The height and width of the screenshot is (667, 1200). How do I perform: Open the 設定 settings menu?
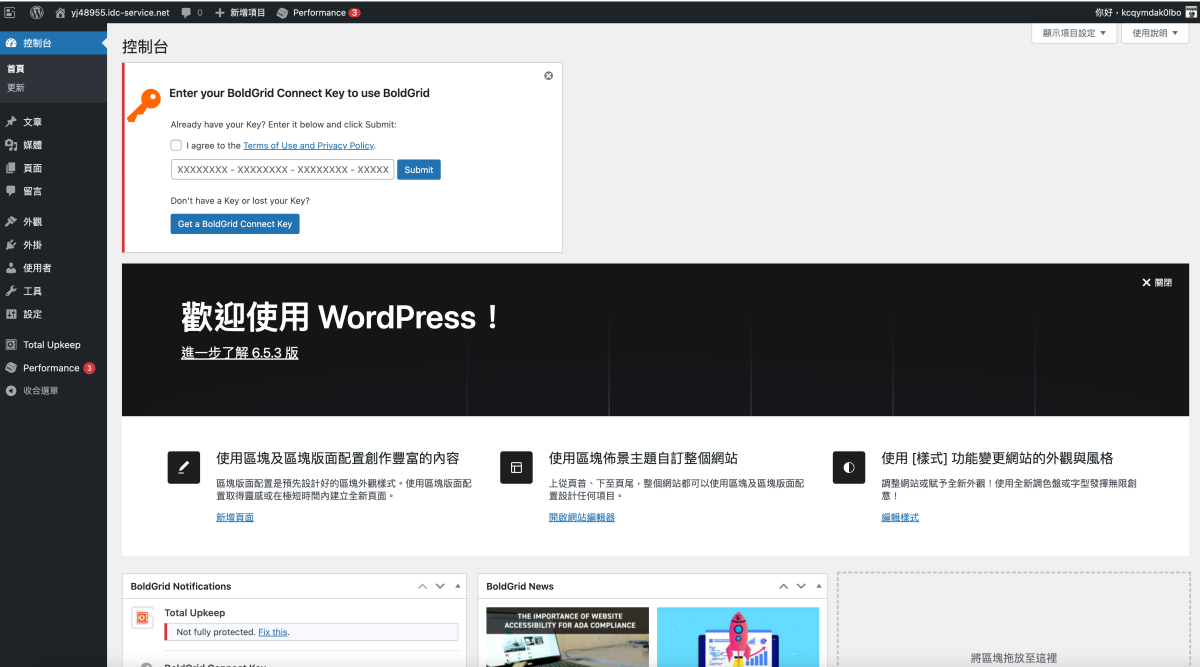pos(33,314)
